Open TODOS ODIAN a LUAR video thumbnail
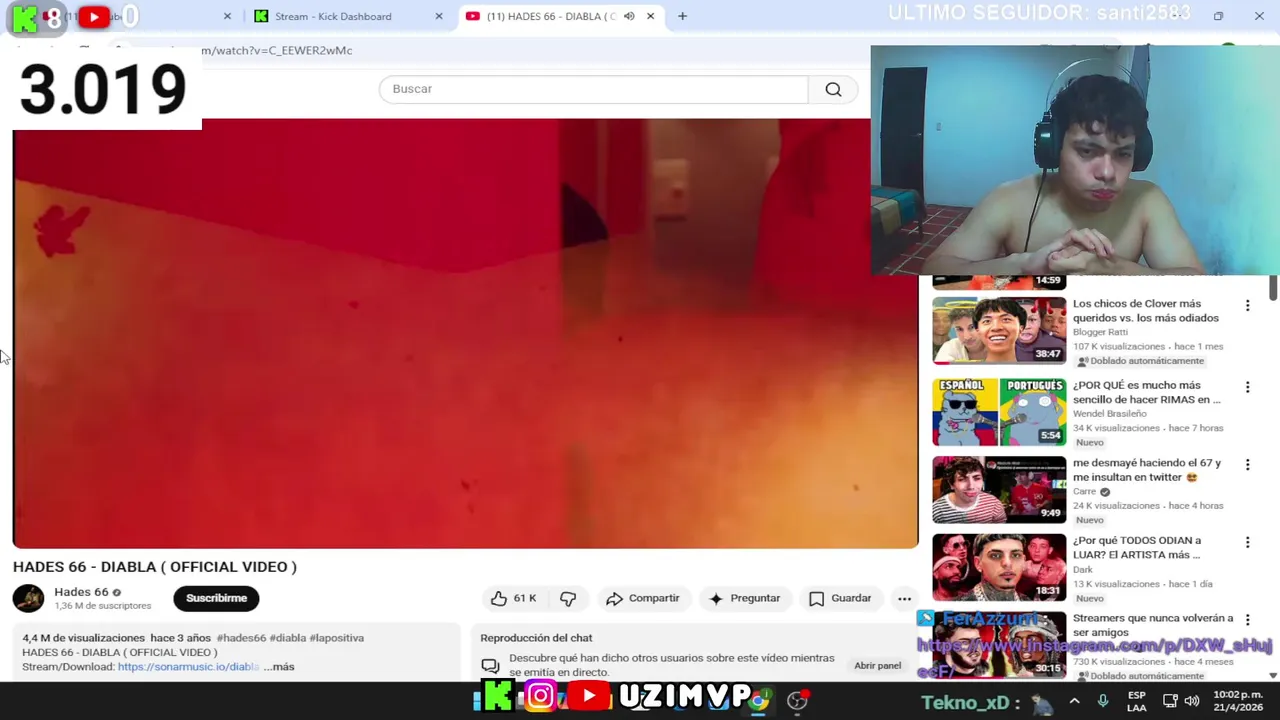 999,567
